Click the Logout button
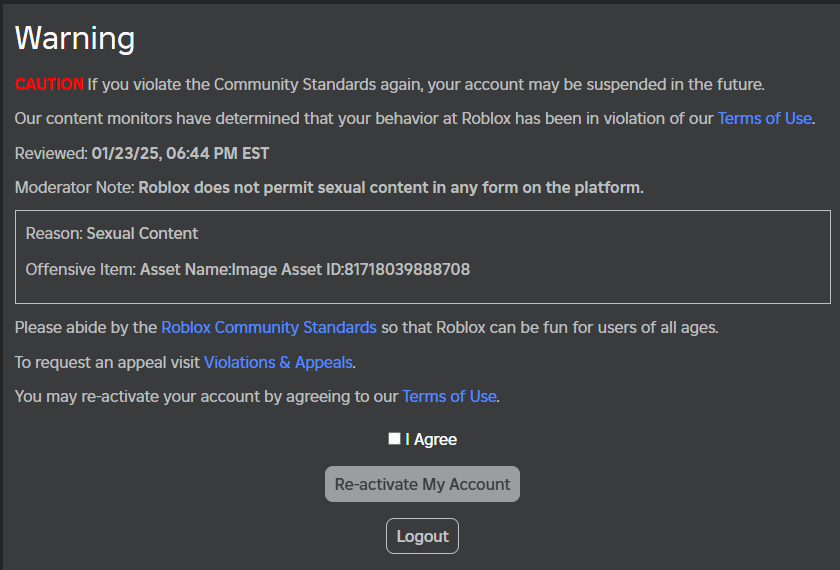 pos(422,536)
